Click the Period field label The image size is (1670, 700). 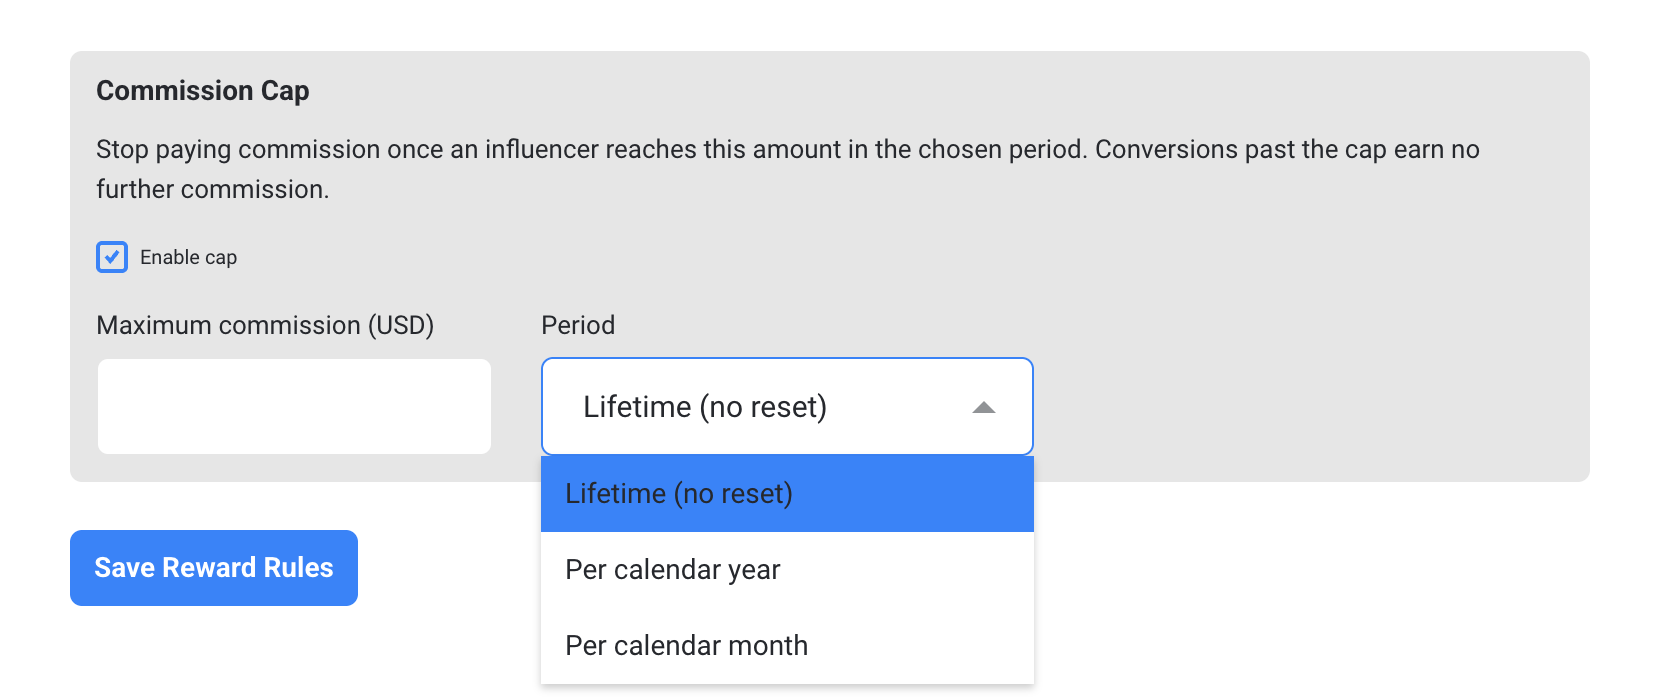578,326
